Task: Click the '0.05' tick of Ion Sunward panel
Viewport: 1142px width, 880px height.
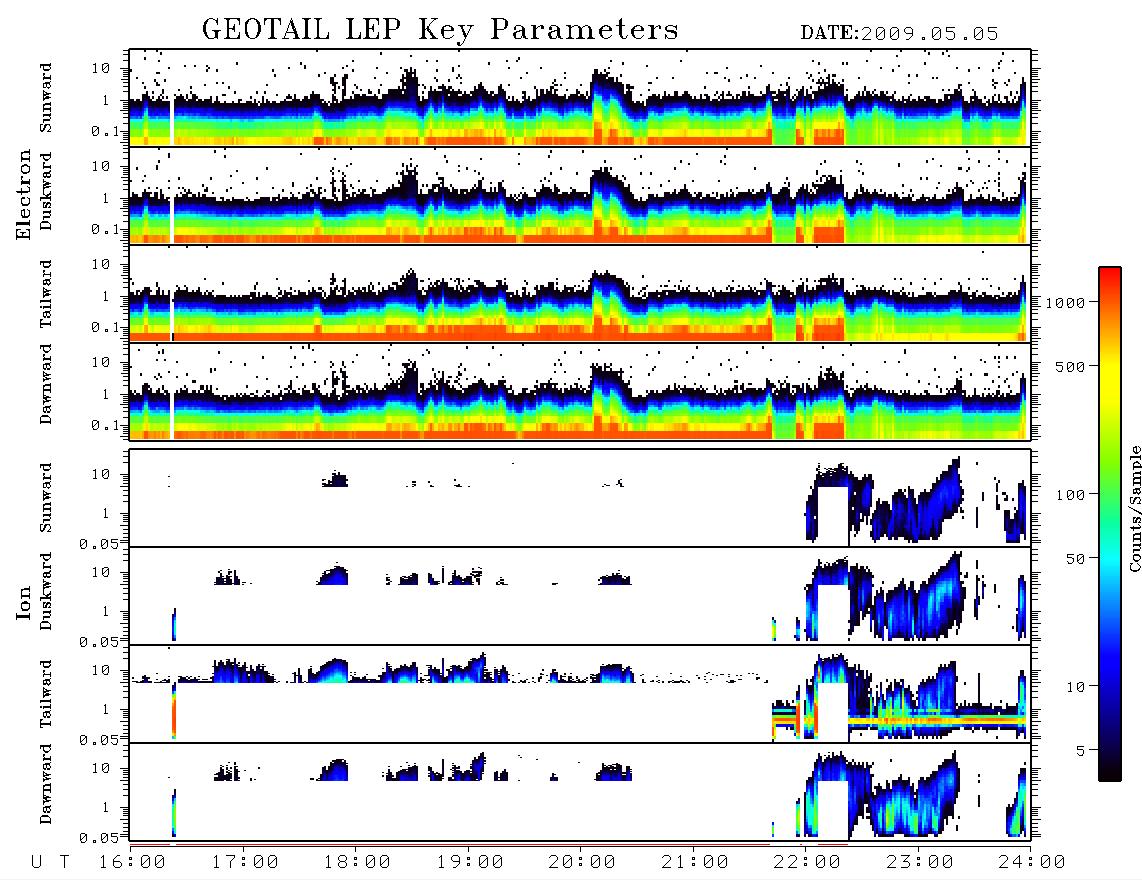Action: click(98, 543)
